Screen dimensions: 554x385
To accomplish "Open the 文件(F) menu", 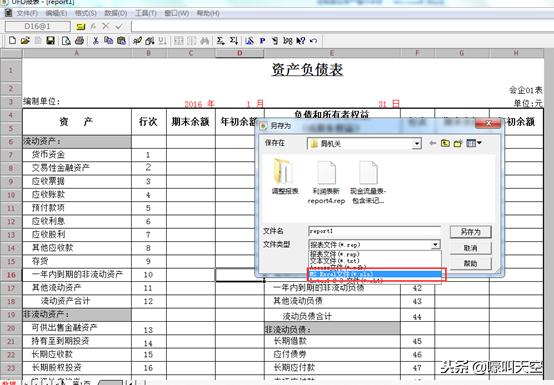I will click(27, 13).
